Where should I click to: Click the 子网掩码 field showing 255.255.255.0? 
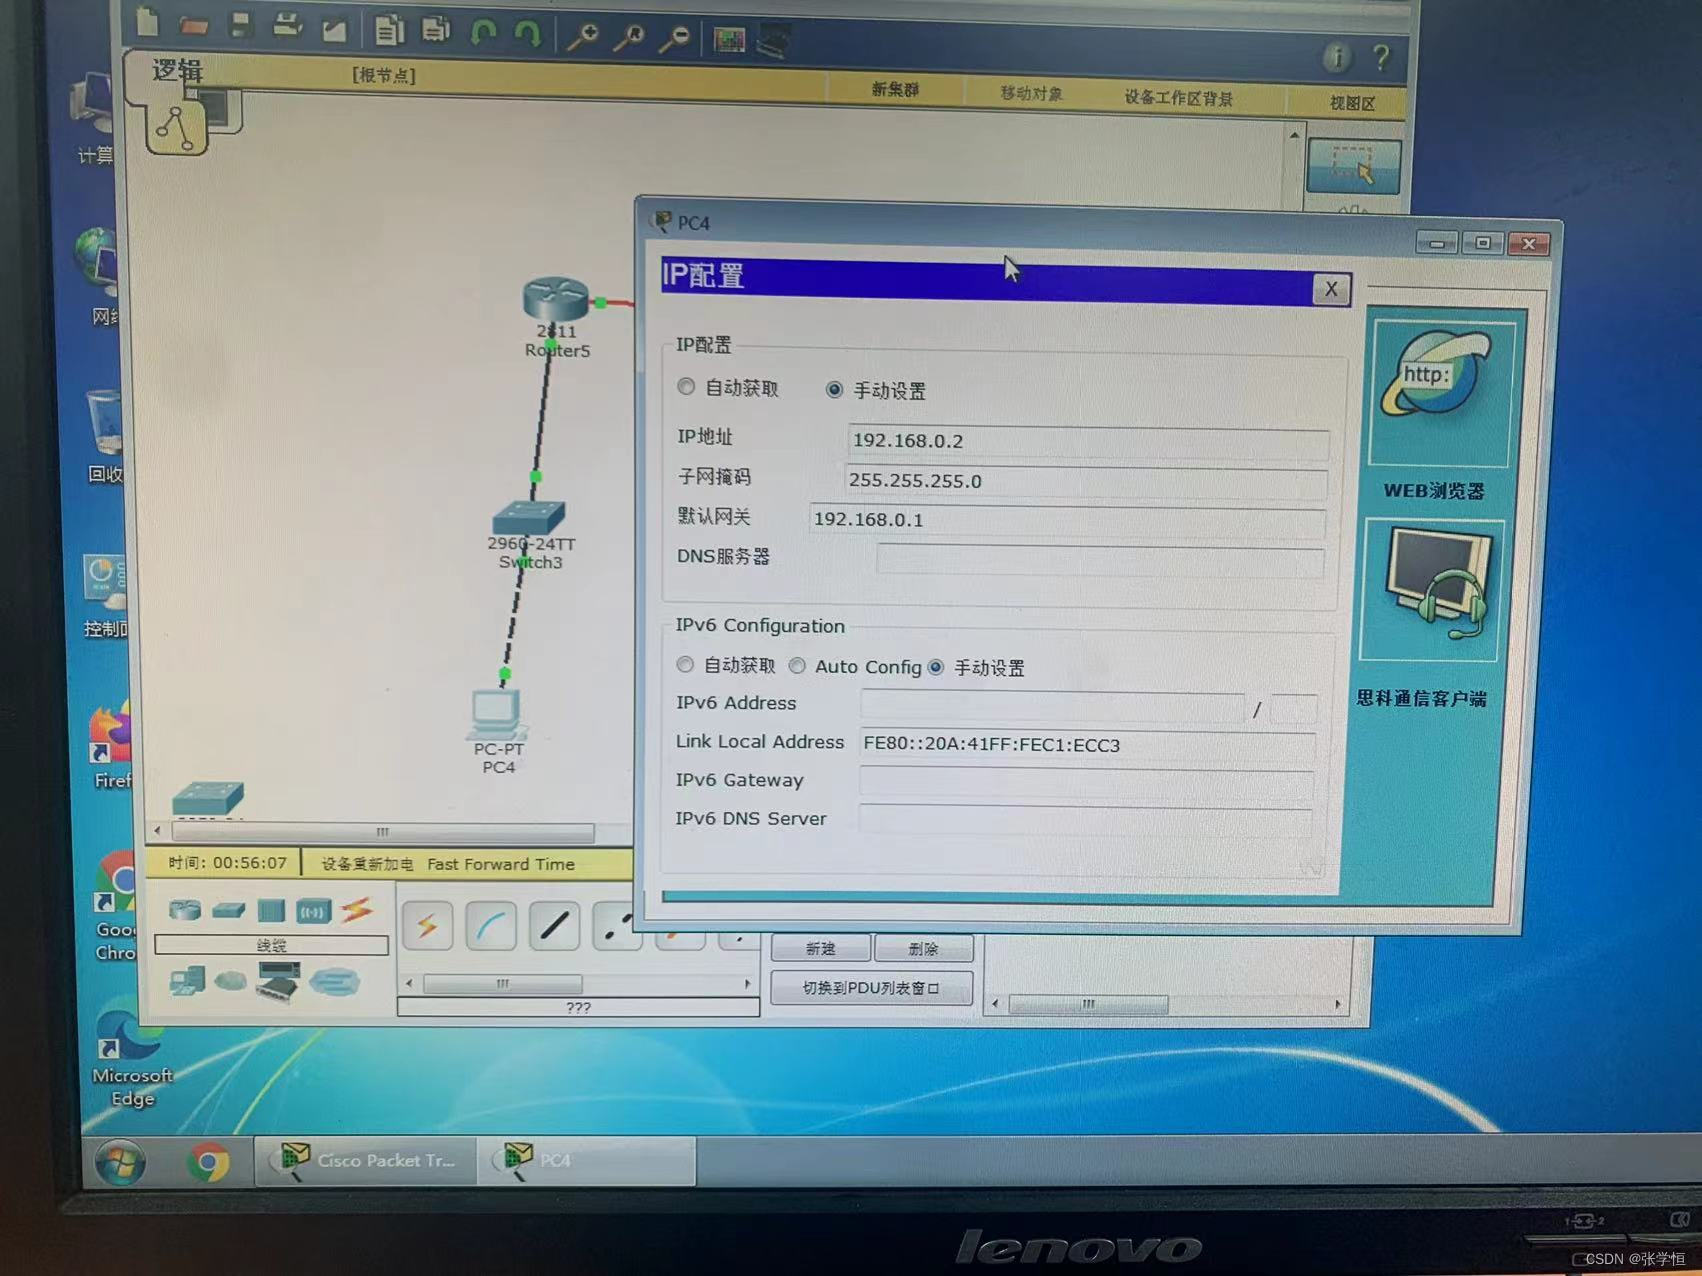pyautogui.click(x=1086, y=482)
